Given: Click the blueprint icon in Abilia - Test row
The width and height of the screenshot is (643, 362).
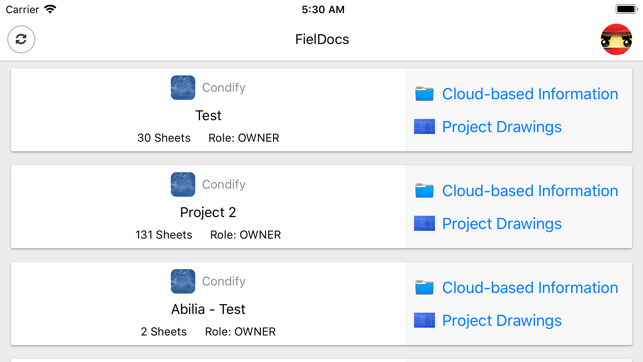Looking at the screenshot, I should click(x=424, y=320).
